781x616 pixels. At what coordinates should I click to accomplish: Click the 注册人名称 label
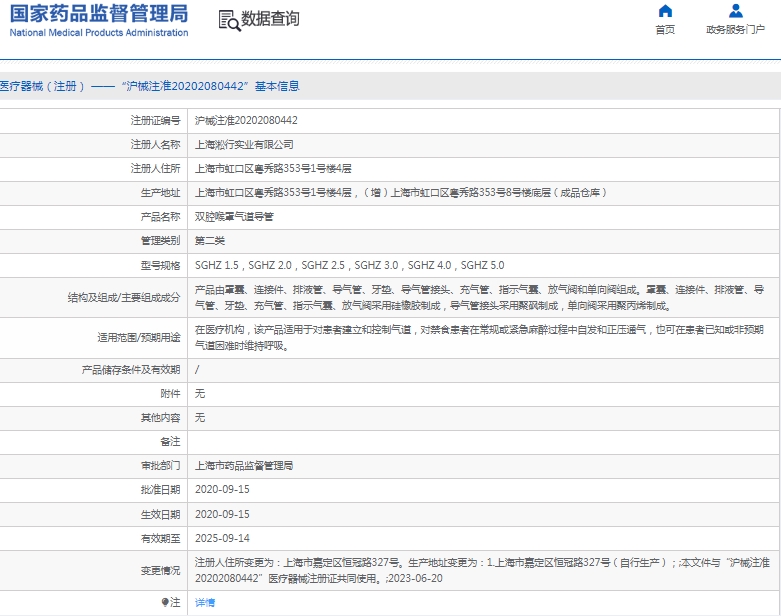[155, 144]
